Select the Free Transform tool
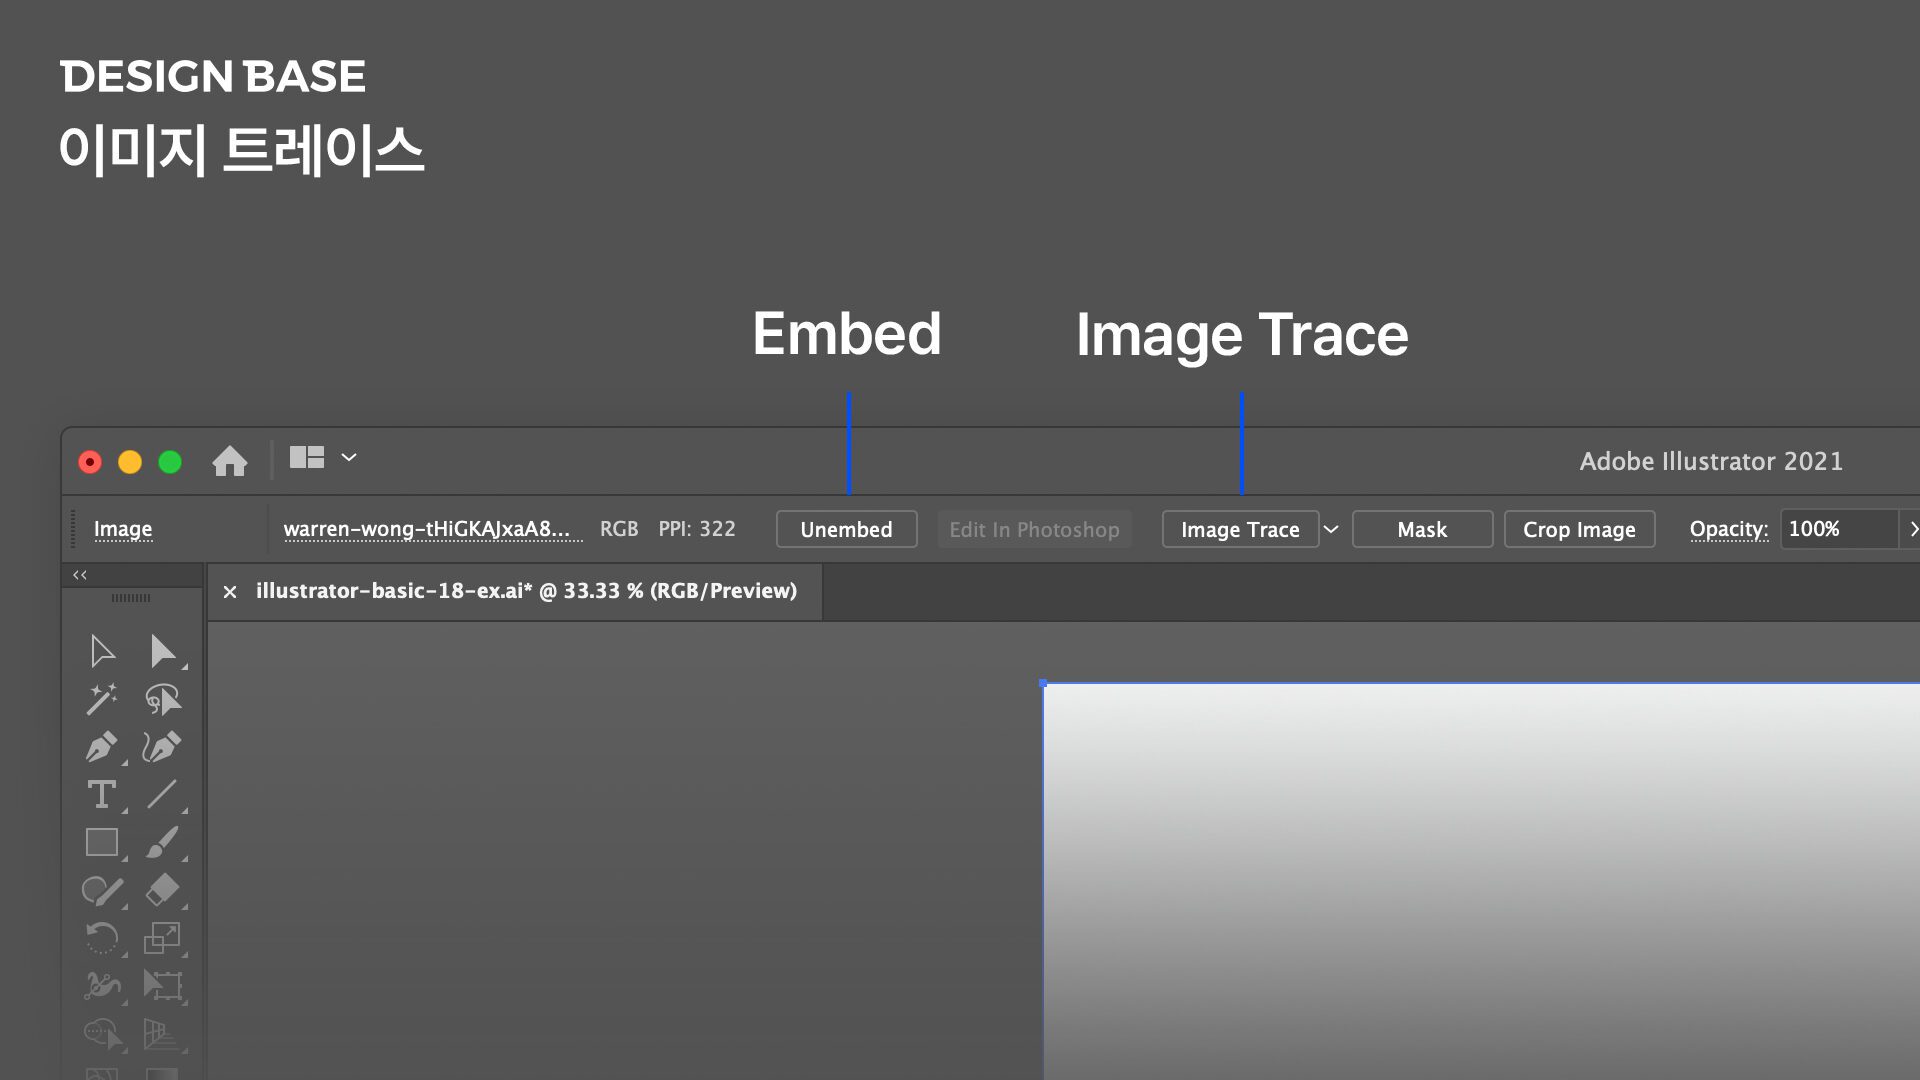 pos(162,986)
